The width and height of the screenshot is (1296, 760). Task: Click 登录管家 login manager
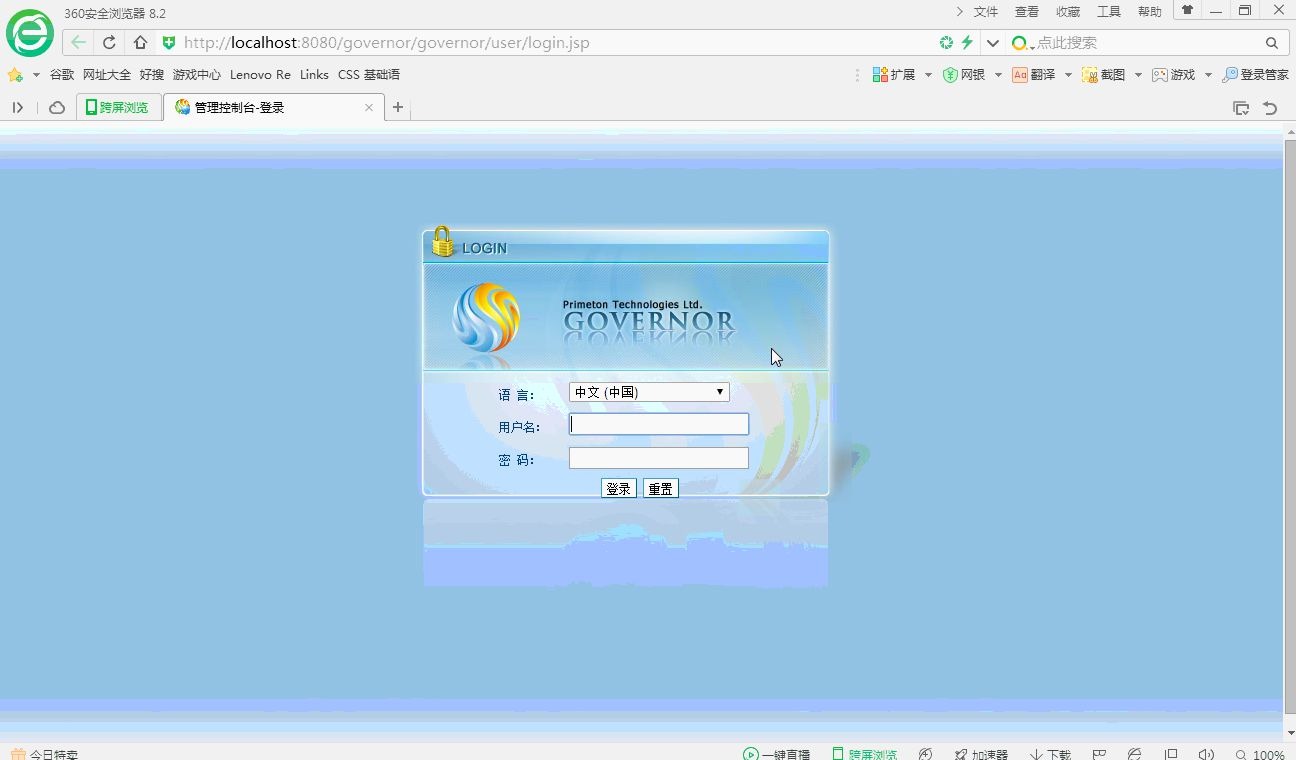(x=1256, y=75)
